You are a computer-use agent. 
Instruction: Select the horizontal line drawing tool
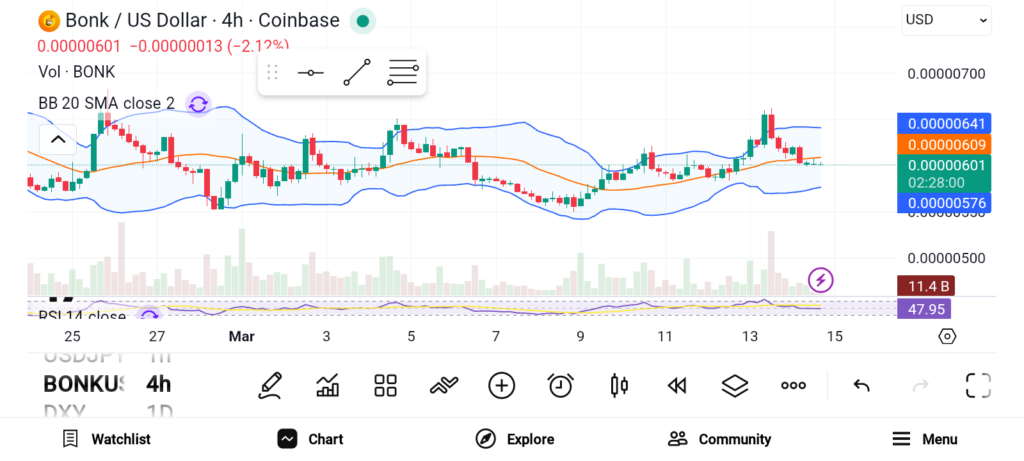coord(311,73)
